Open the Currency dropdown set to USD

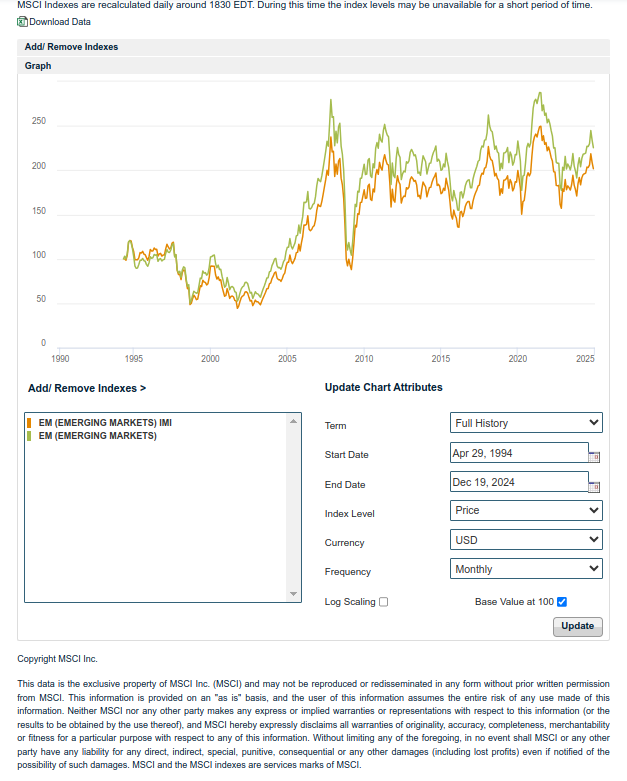click(526, 540)
